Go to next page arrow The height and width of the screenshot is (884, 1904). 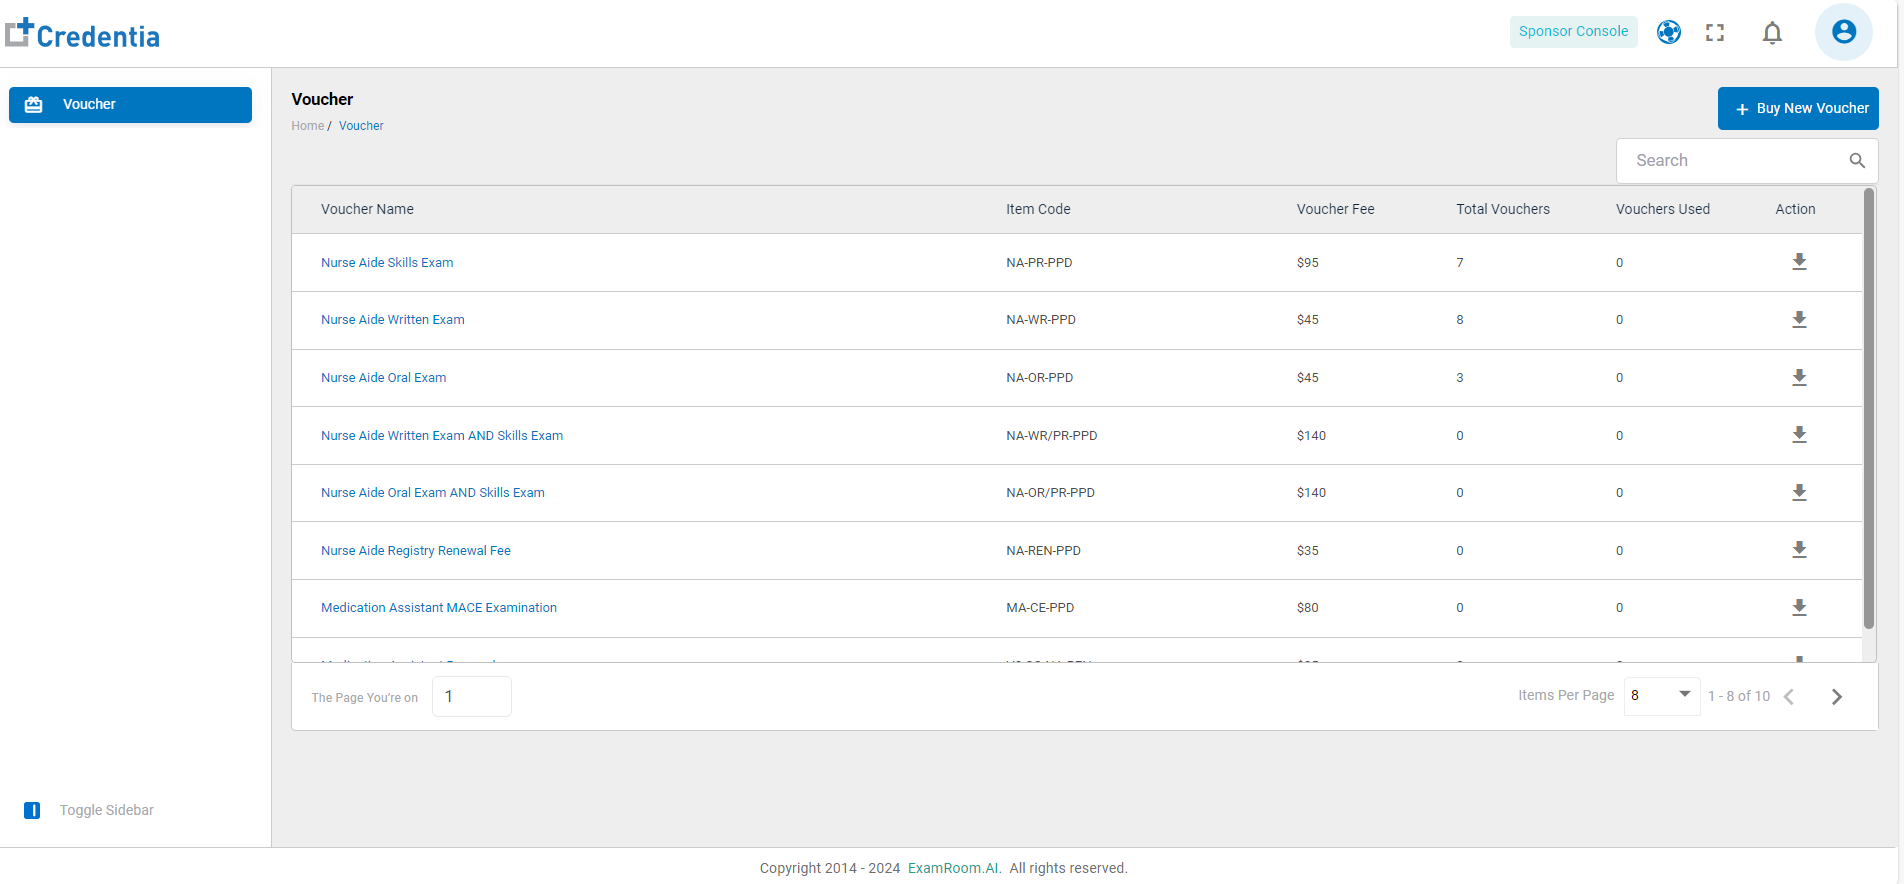(1836, 697)
